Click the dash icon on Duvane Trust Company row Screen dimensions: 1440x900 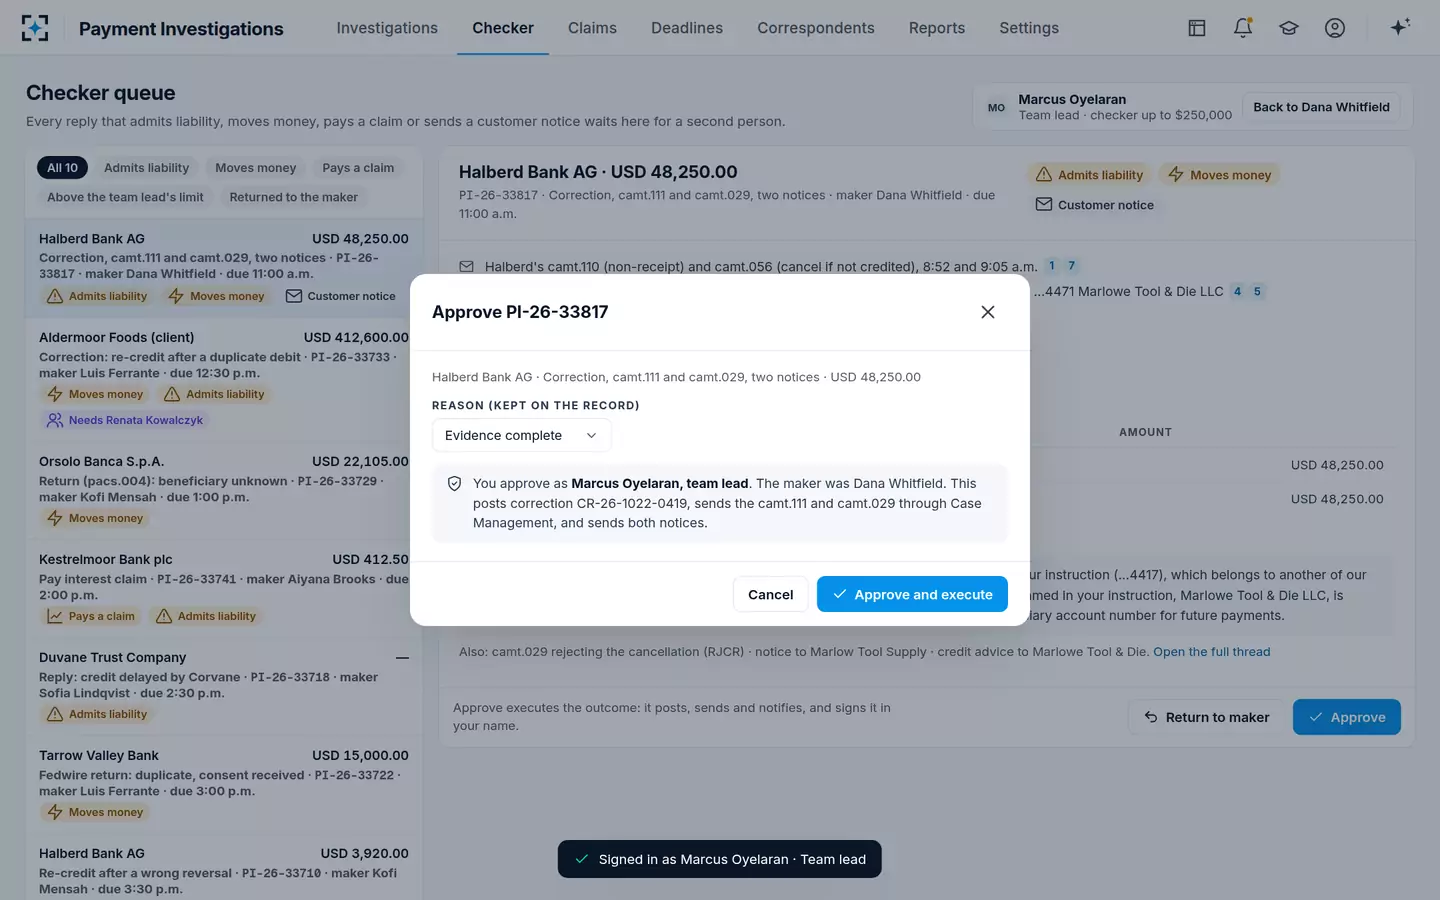pos(402,658)
